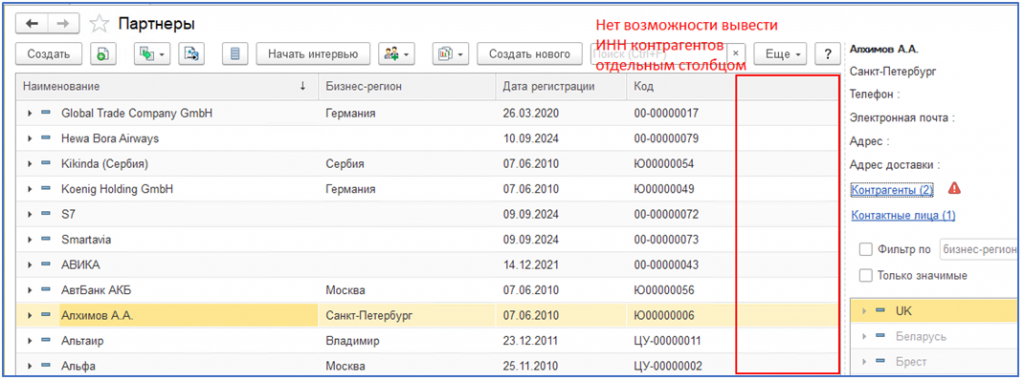This screenshot has width=1024, height=380.
Task: Open the Контактные лица (1) link
Action: pos(903,215)
